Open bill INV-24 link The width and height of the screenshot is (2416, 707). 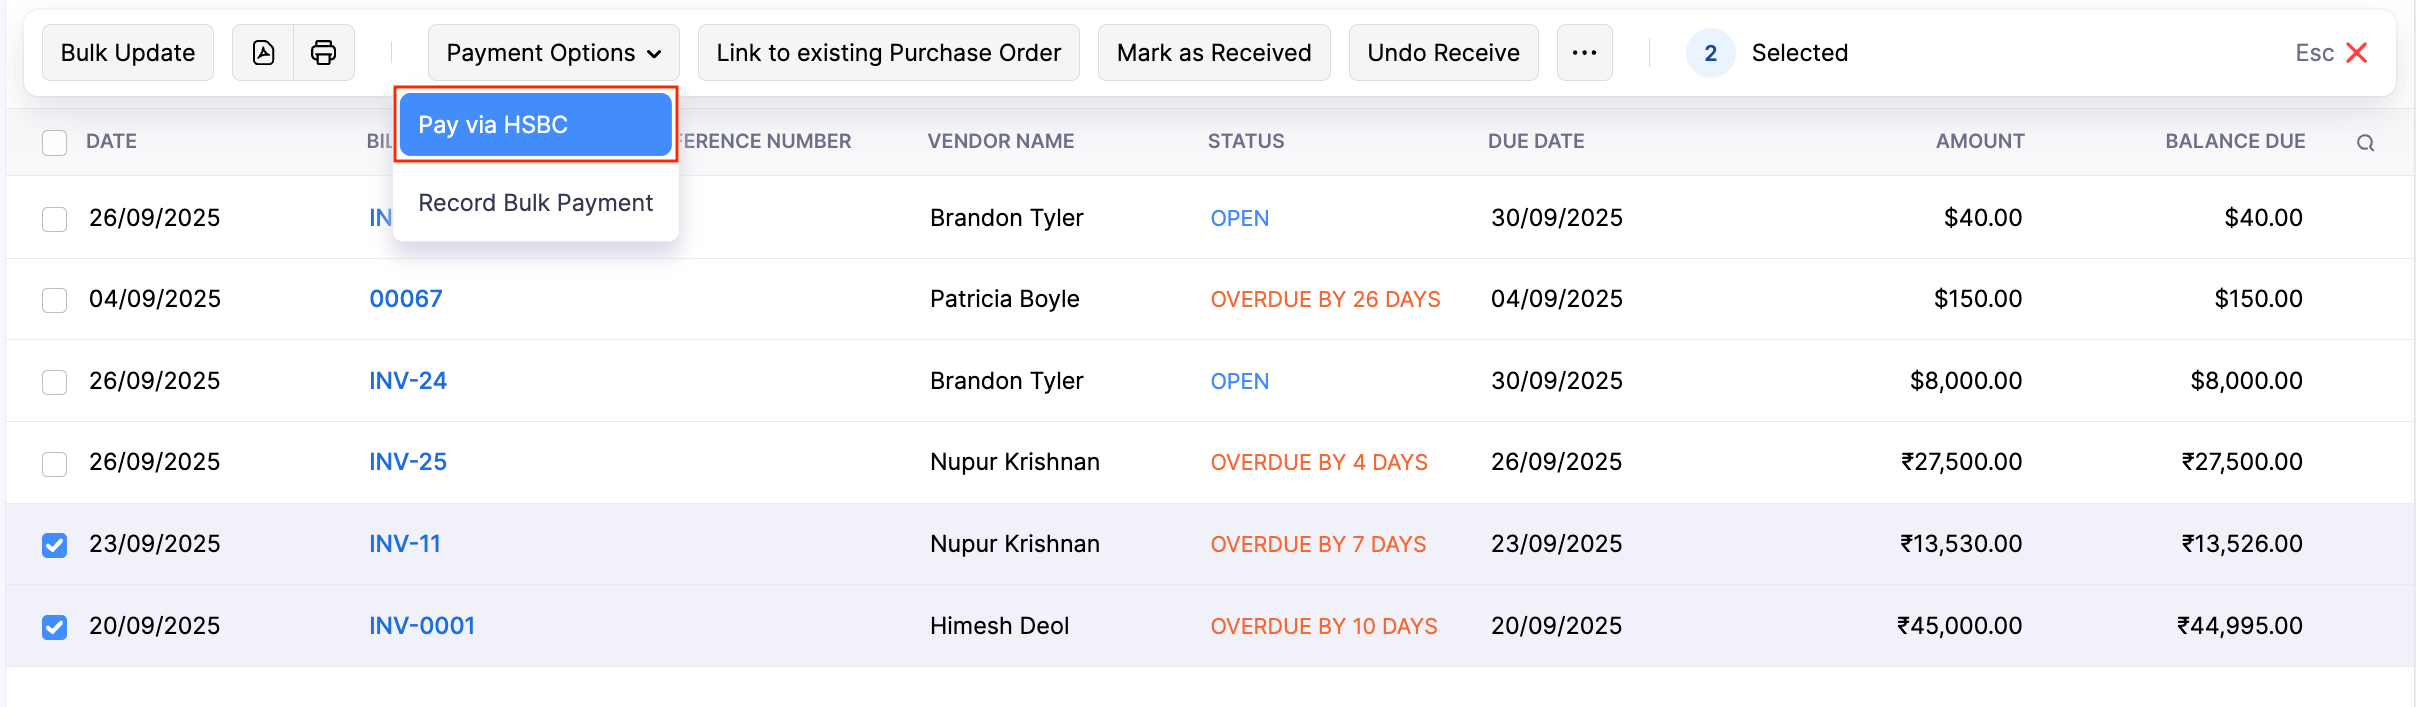pos(408,381)
